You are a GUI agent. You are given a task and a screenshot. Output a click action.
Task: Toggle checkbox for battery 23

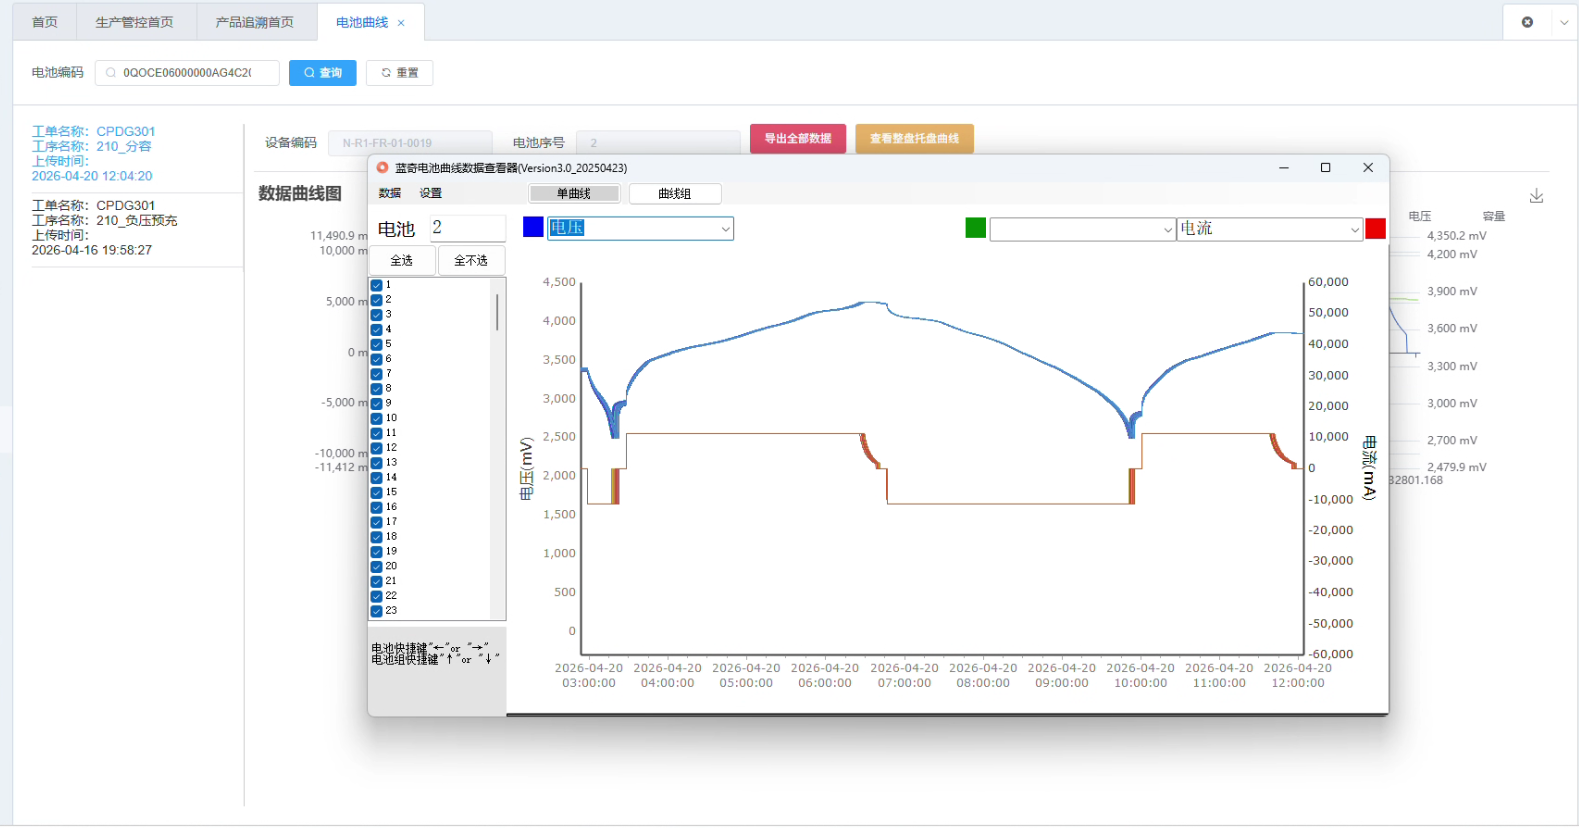(377, 611)
